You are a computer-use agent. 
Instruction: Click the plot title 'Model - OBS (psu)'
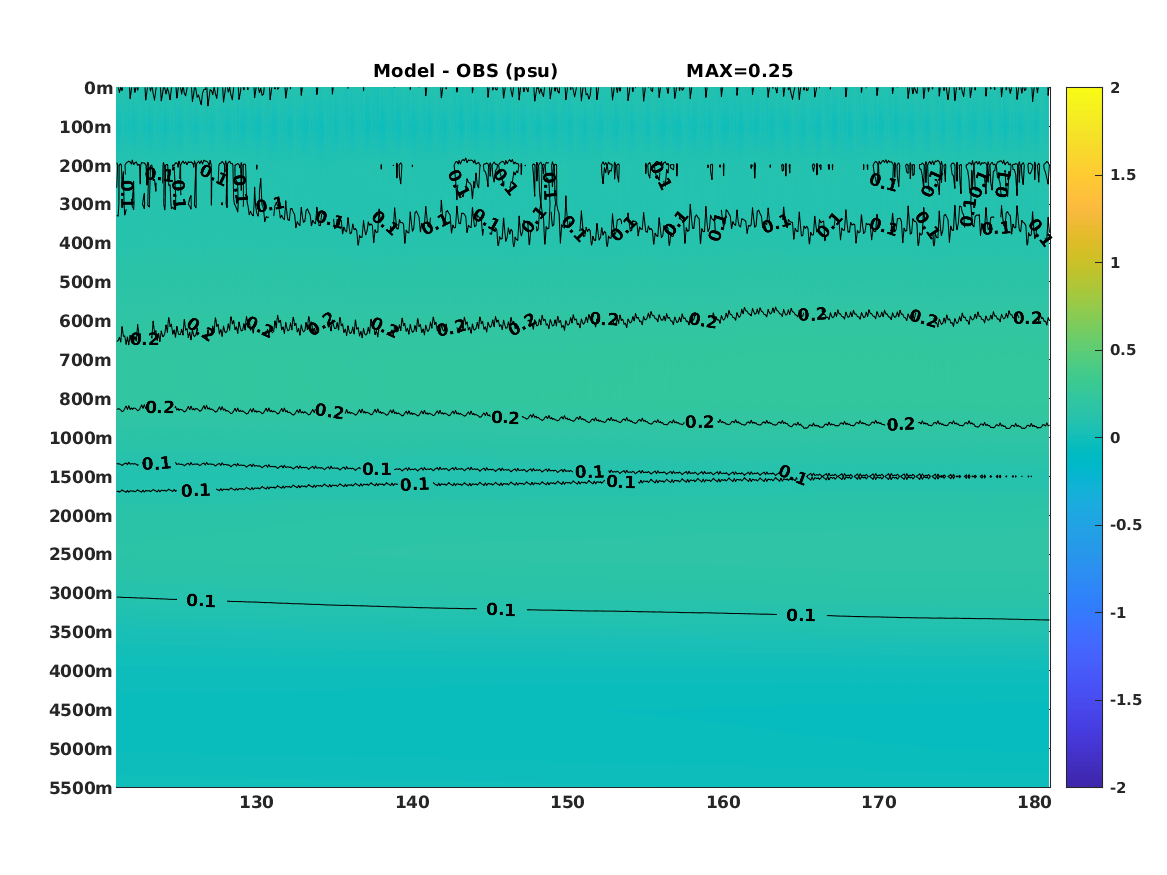point(465,71)
